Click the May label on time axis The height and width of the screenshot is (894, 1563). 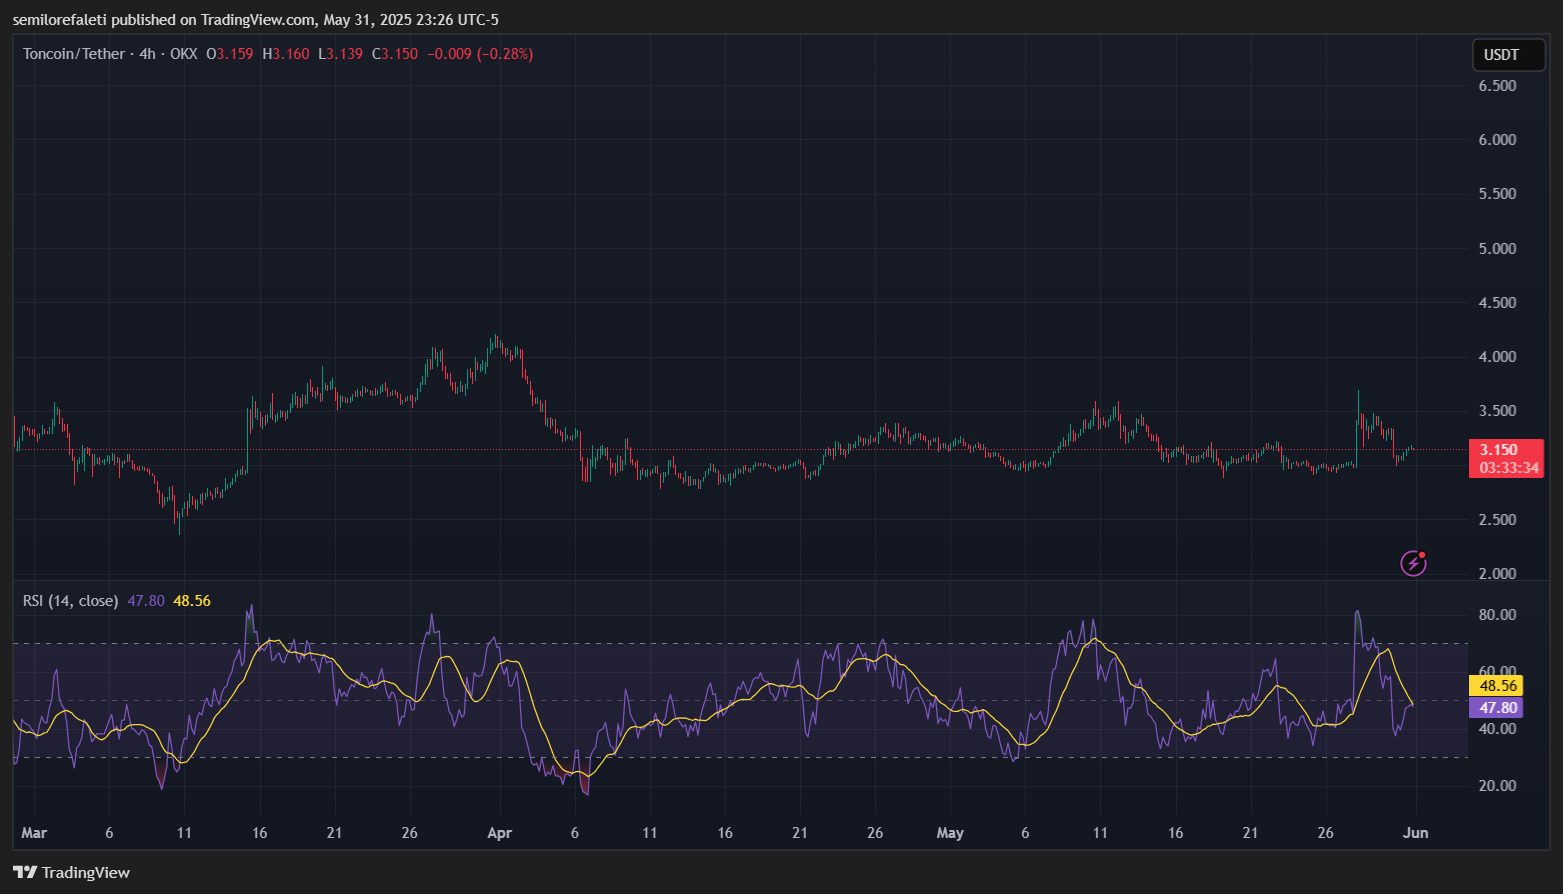(x=950, y=833)
